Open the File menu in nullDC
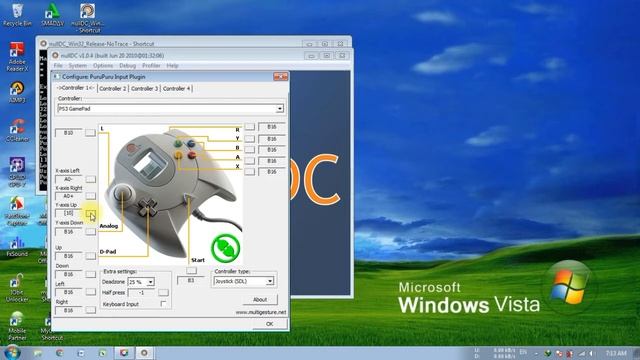Viewport: 640px width, 360px height. (x=58, y=66)
